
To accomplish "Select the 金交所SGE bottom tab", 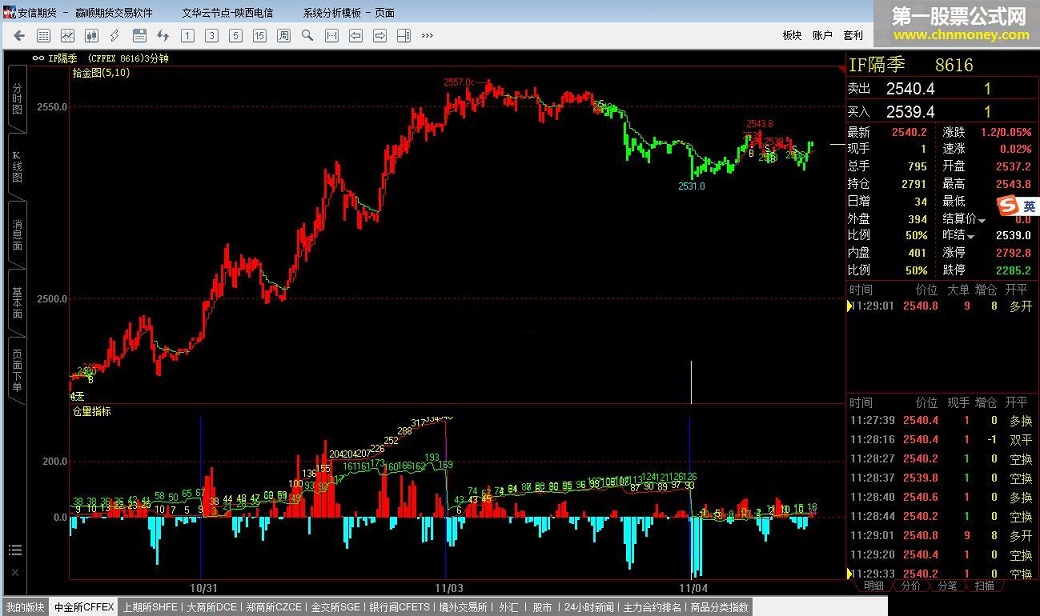I will pos(335,607).
